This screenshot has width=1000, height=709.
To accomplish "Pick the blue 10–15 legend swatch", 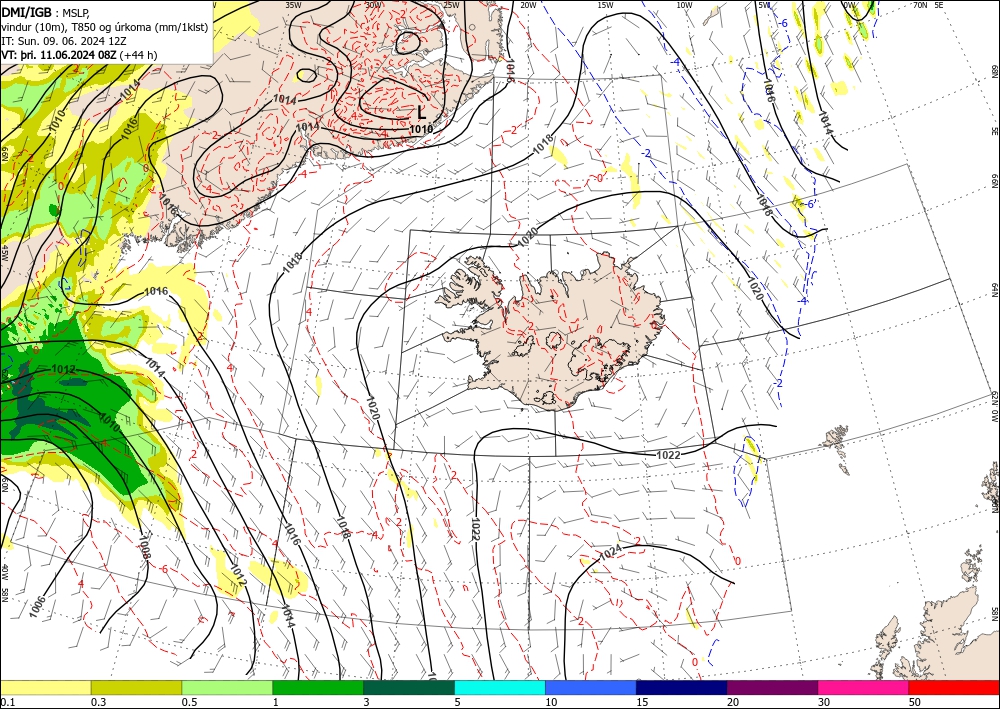I will [x=591, y=687].
